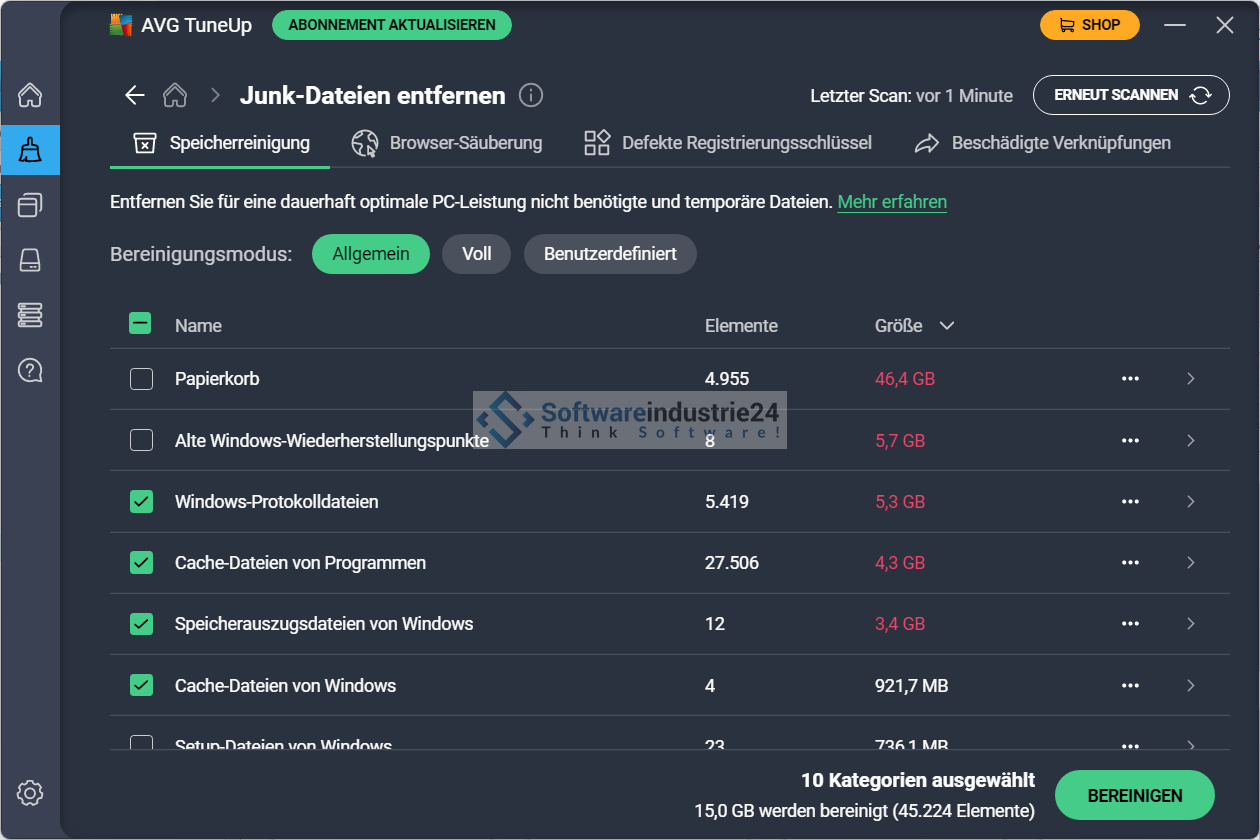Open three-dot menu for Cache-Dateien von Programmen
Screen dimensions: 1260x840
tap(1130, 563)
